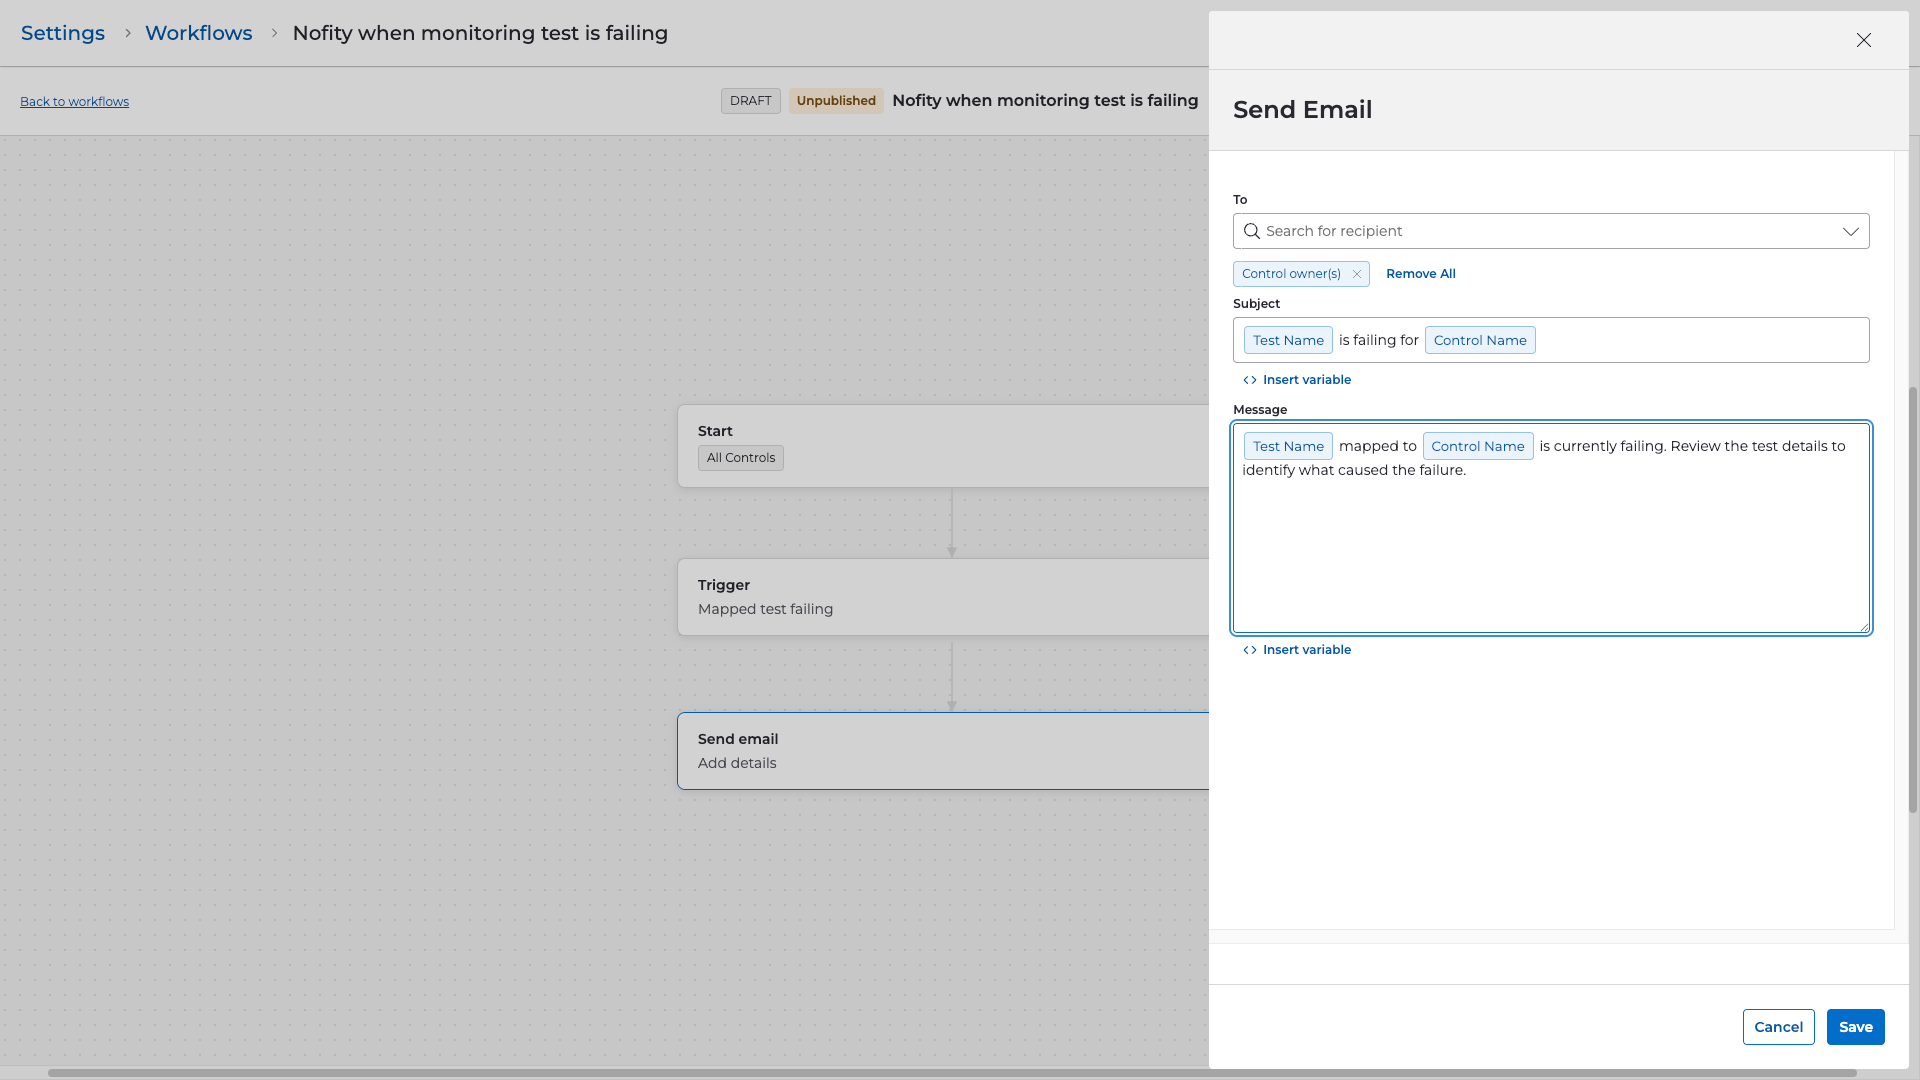Image resolution: width=1920 pixels, height=1080 pixels.
Task: Click Back to workflows link
Action: click(x=74, y=102)
